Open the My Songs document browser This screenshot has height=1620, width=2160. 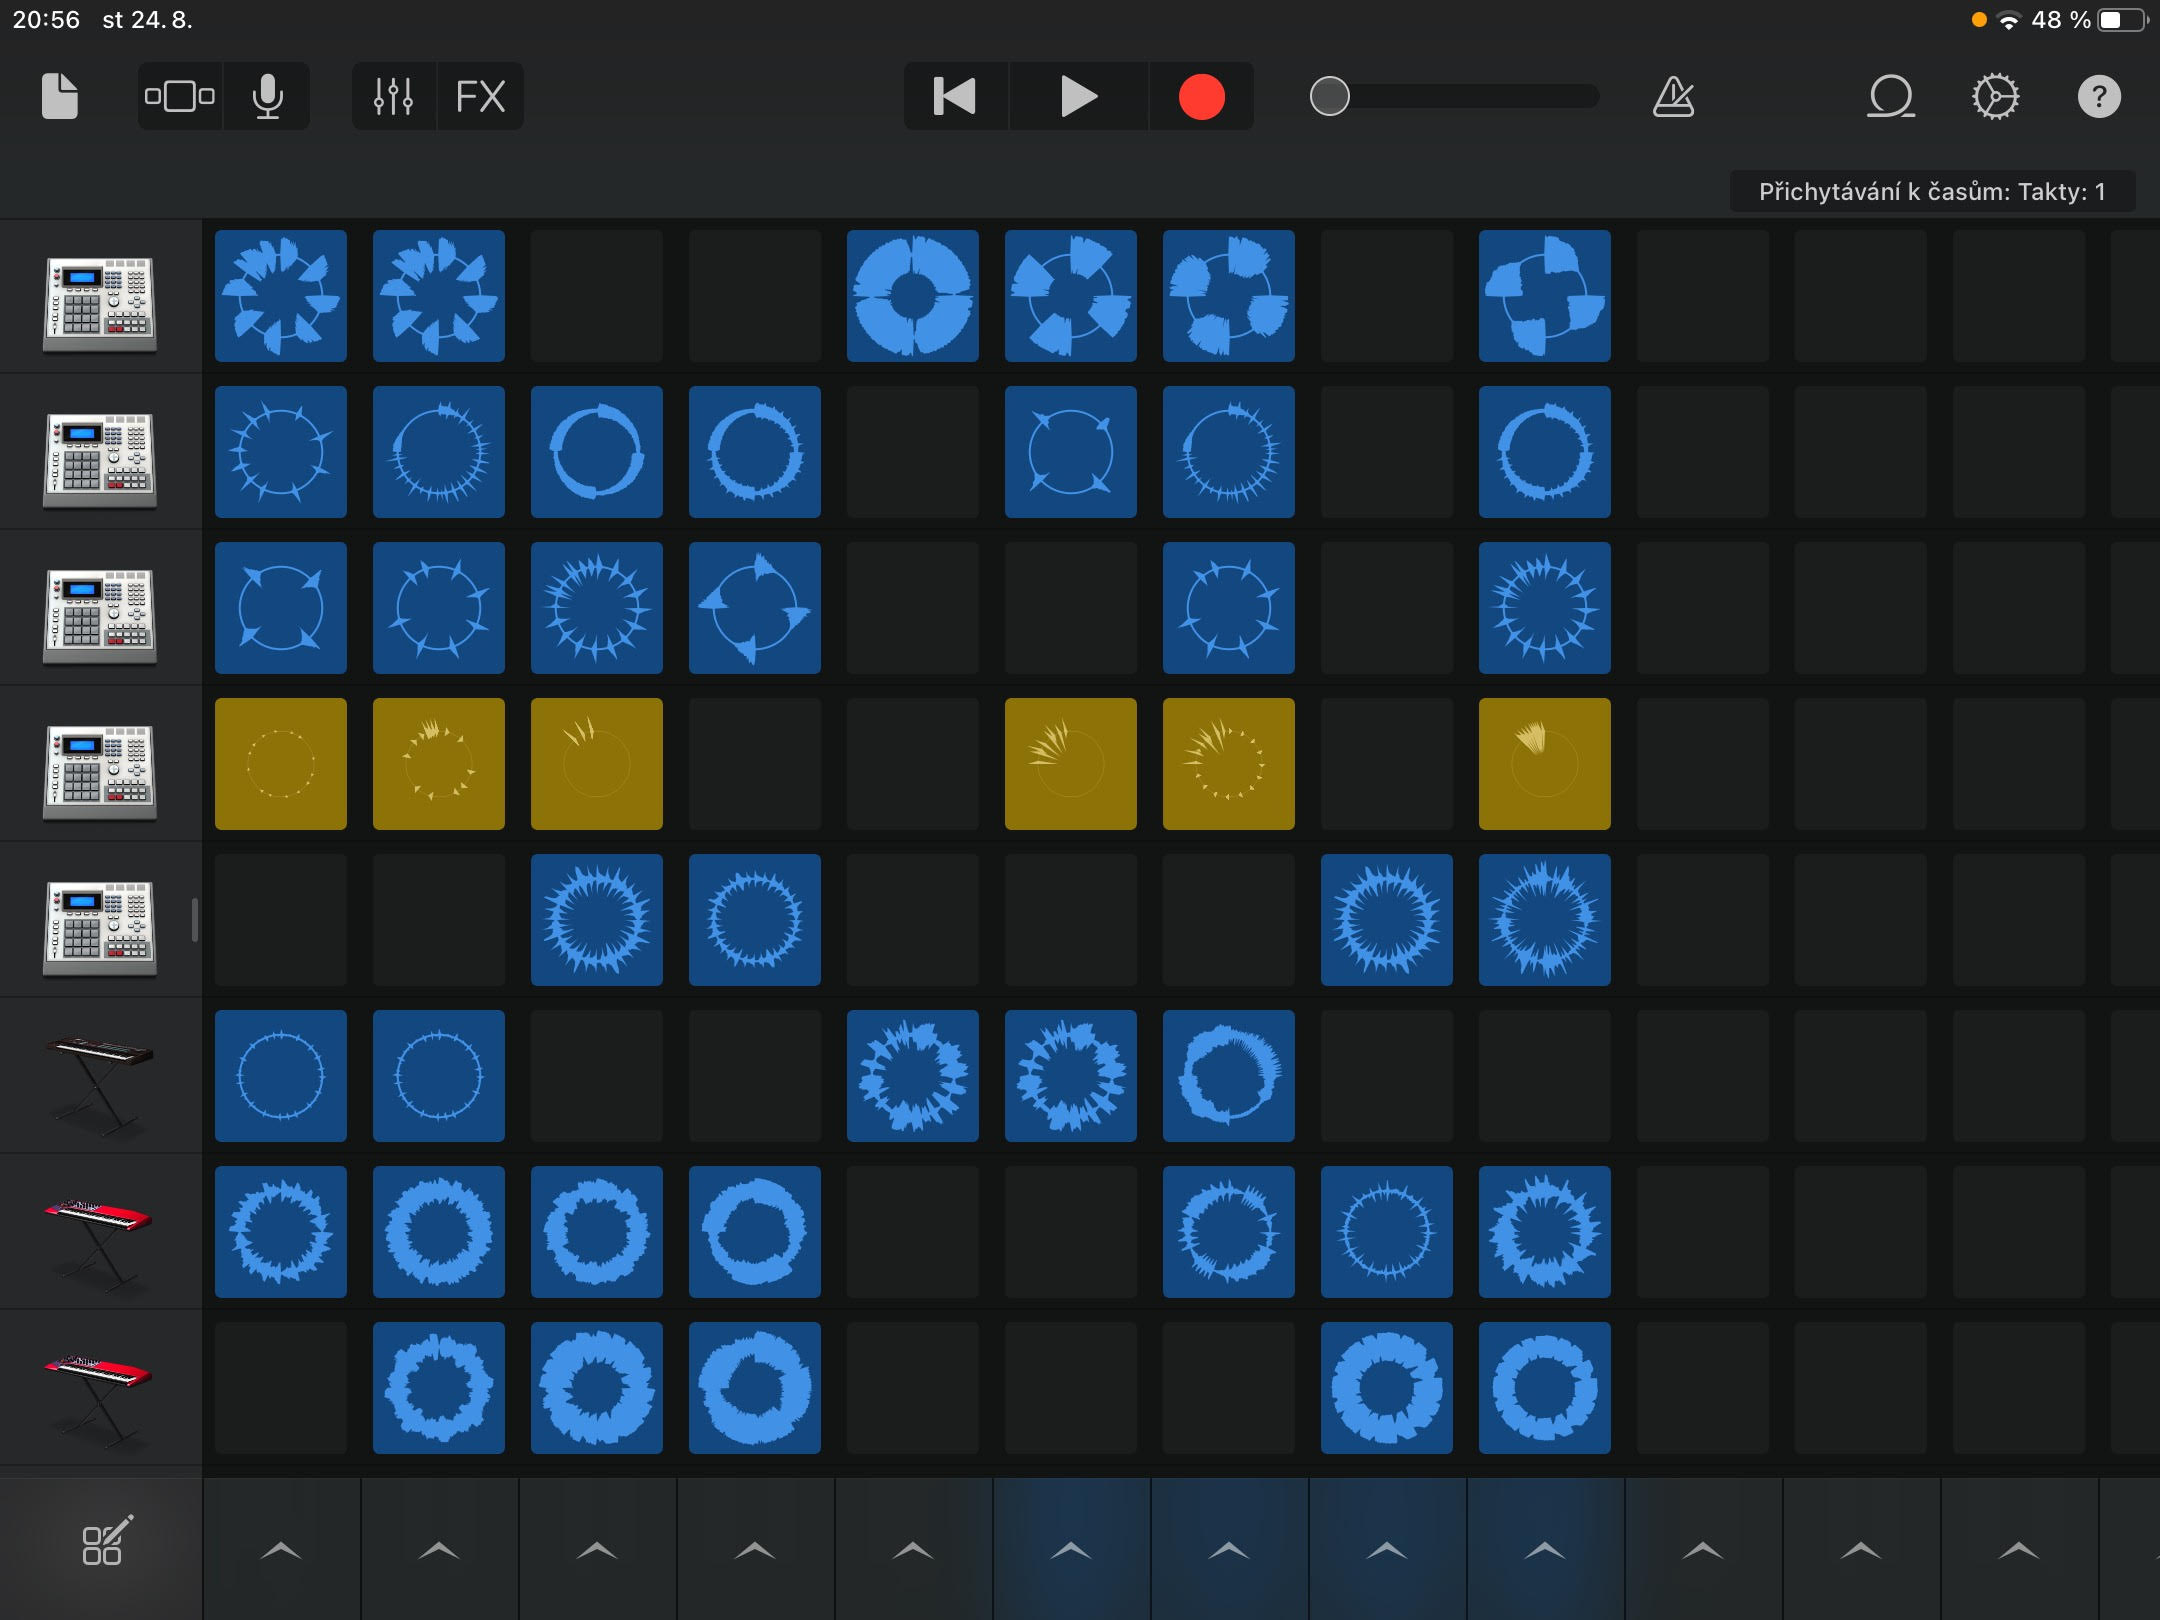60,97
